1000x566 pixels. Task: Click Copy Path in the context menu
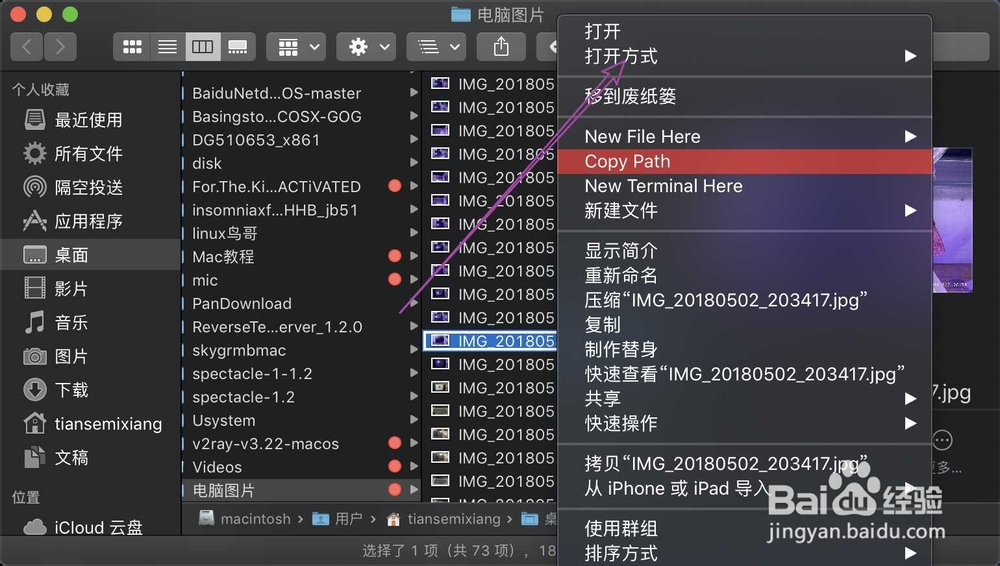744,161
